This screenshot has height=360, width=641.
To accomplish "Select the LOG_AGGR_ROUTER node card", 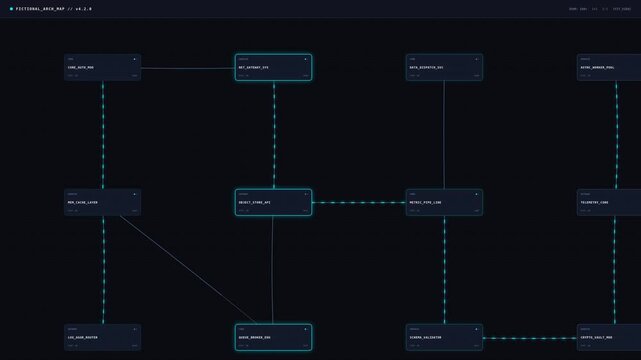I will click(x=103, y=338).
